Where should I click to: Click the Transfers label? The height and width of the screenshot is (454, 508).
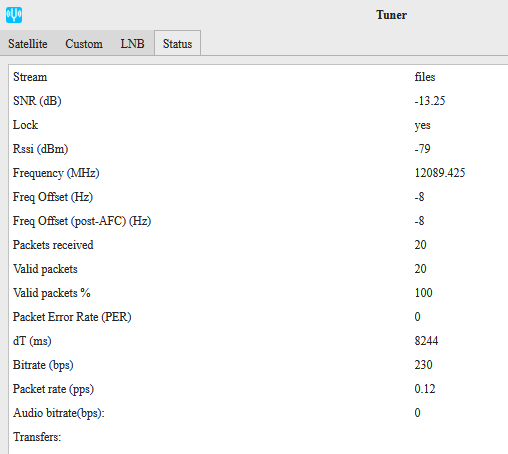[37, 437]
